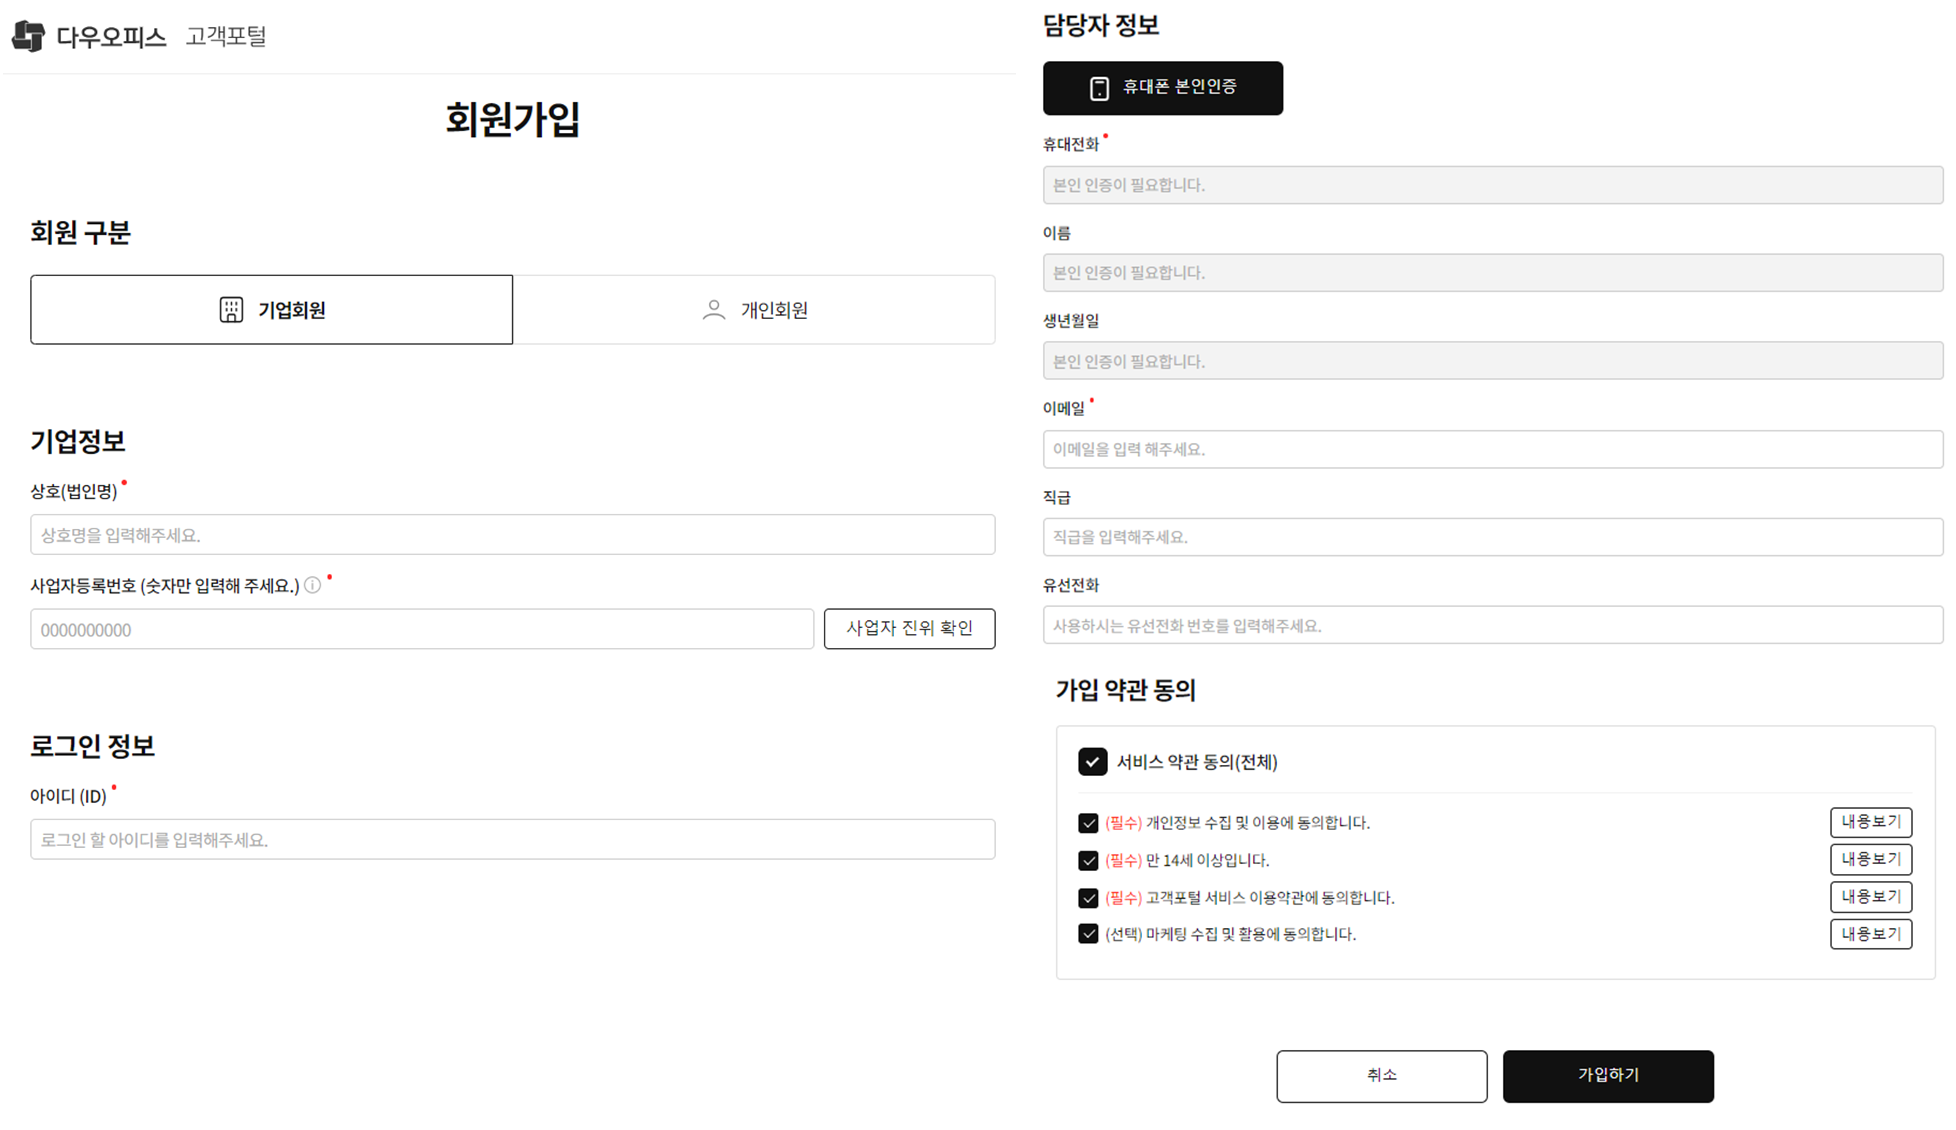Toggle 마케팅 수집 및 활용 동의 checkbox

[1088, 934]
